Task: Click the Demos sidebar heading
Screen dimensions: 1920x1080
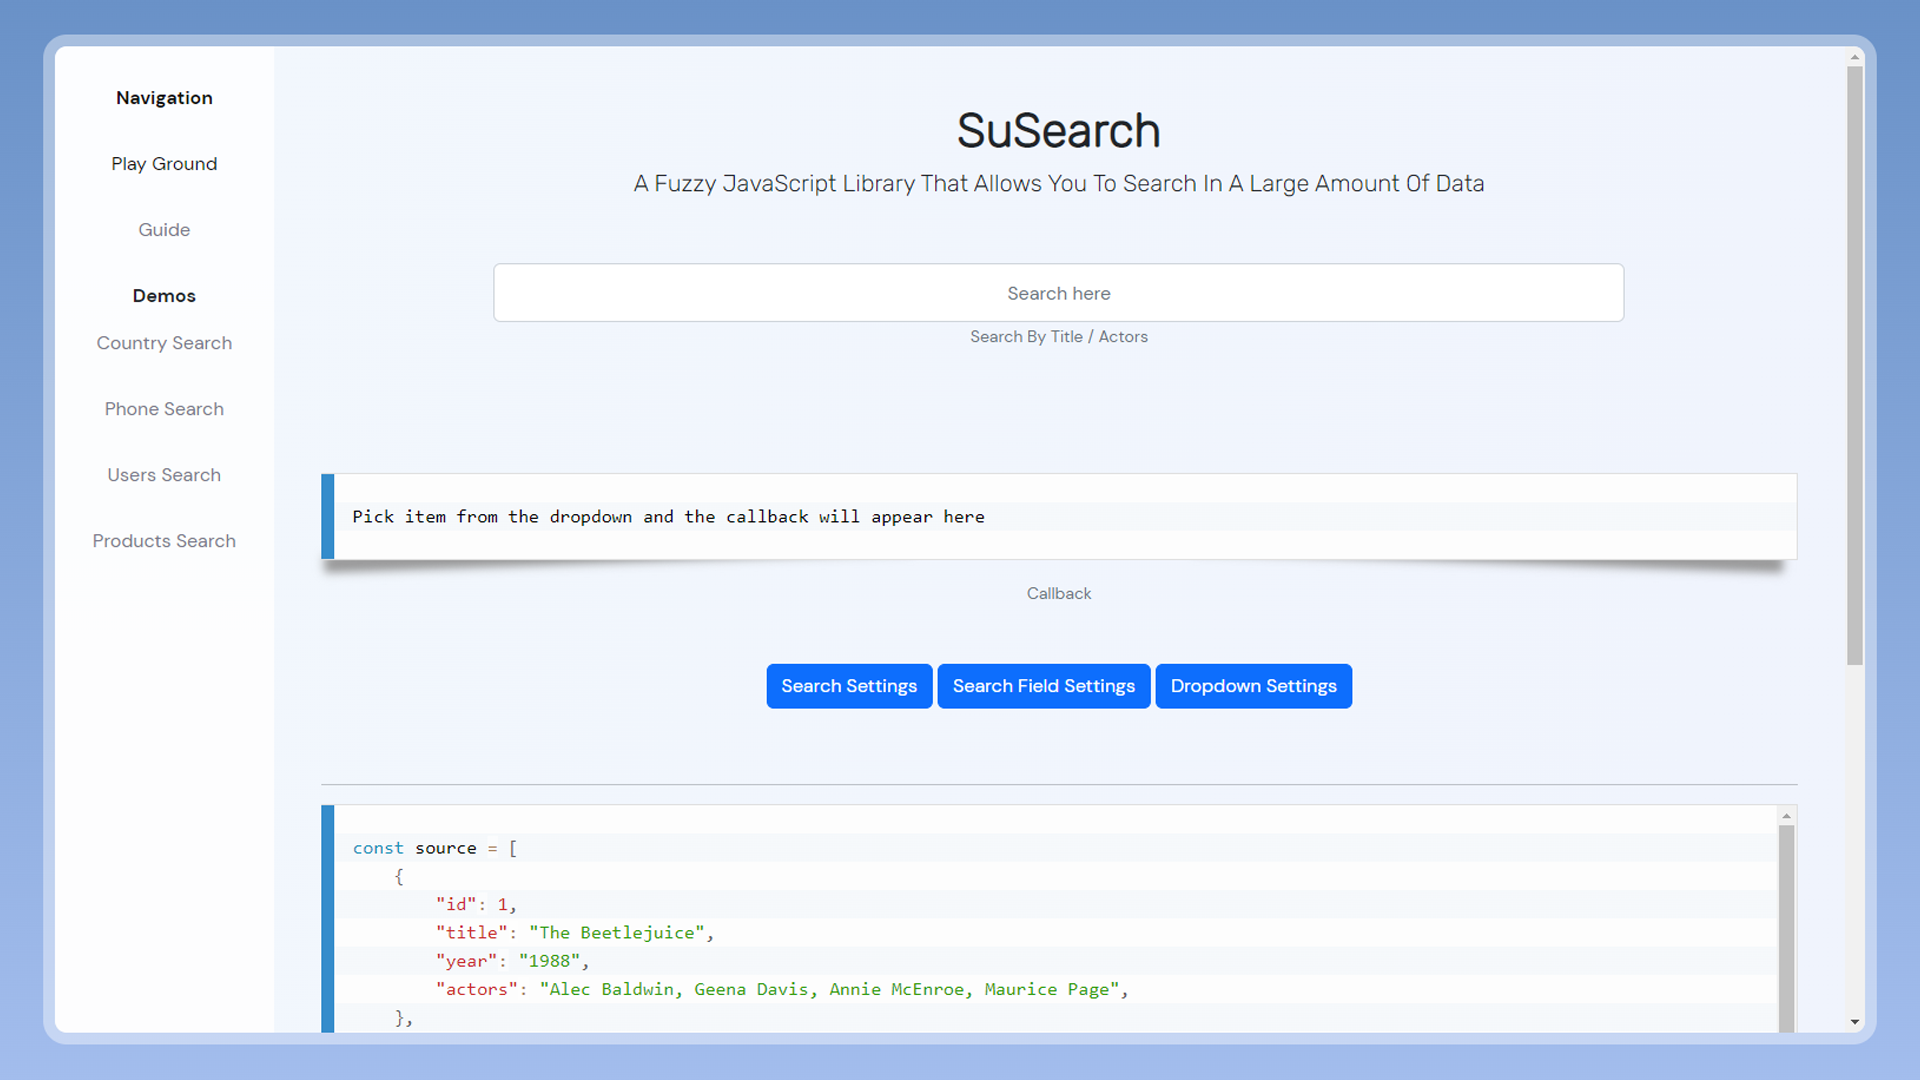Action: (164, 296)
